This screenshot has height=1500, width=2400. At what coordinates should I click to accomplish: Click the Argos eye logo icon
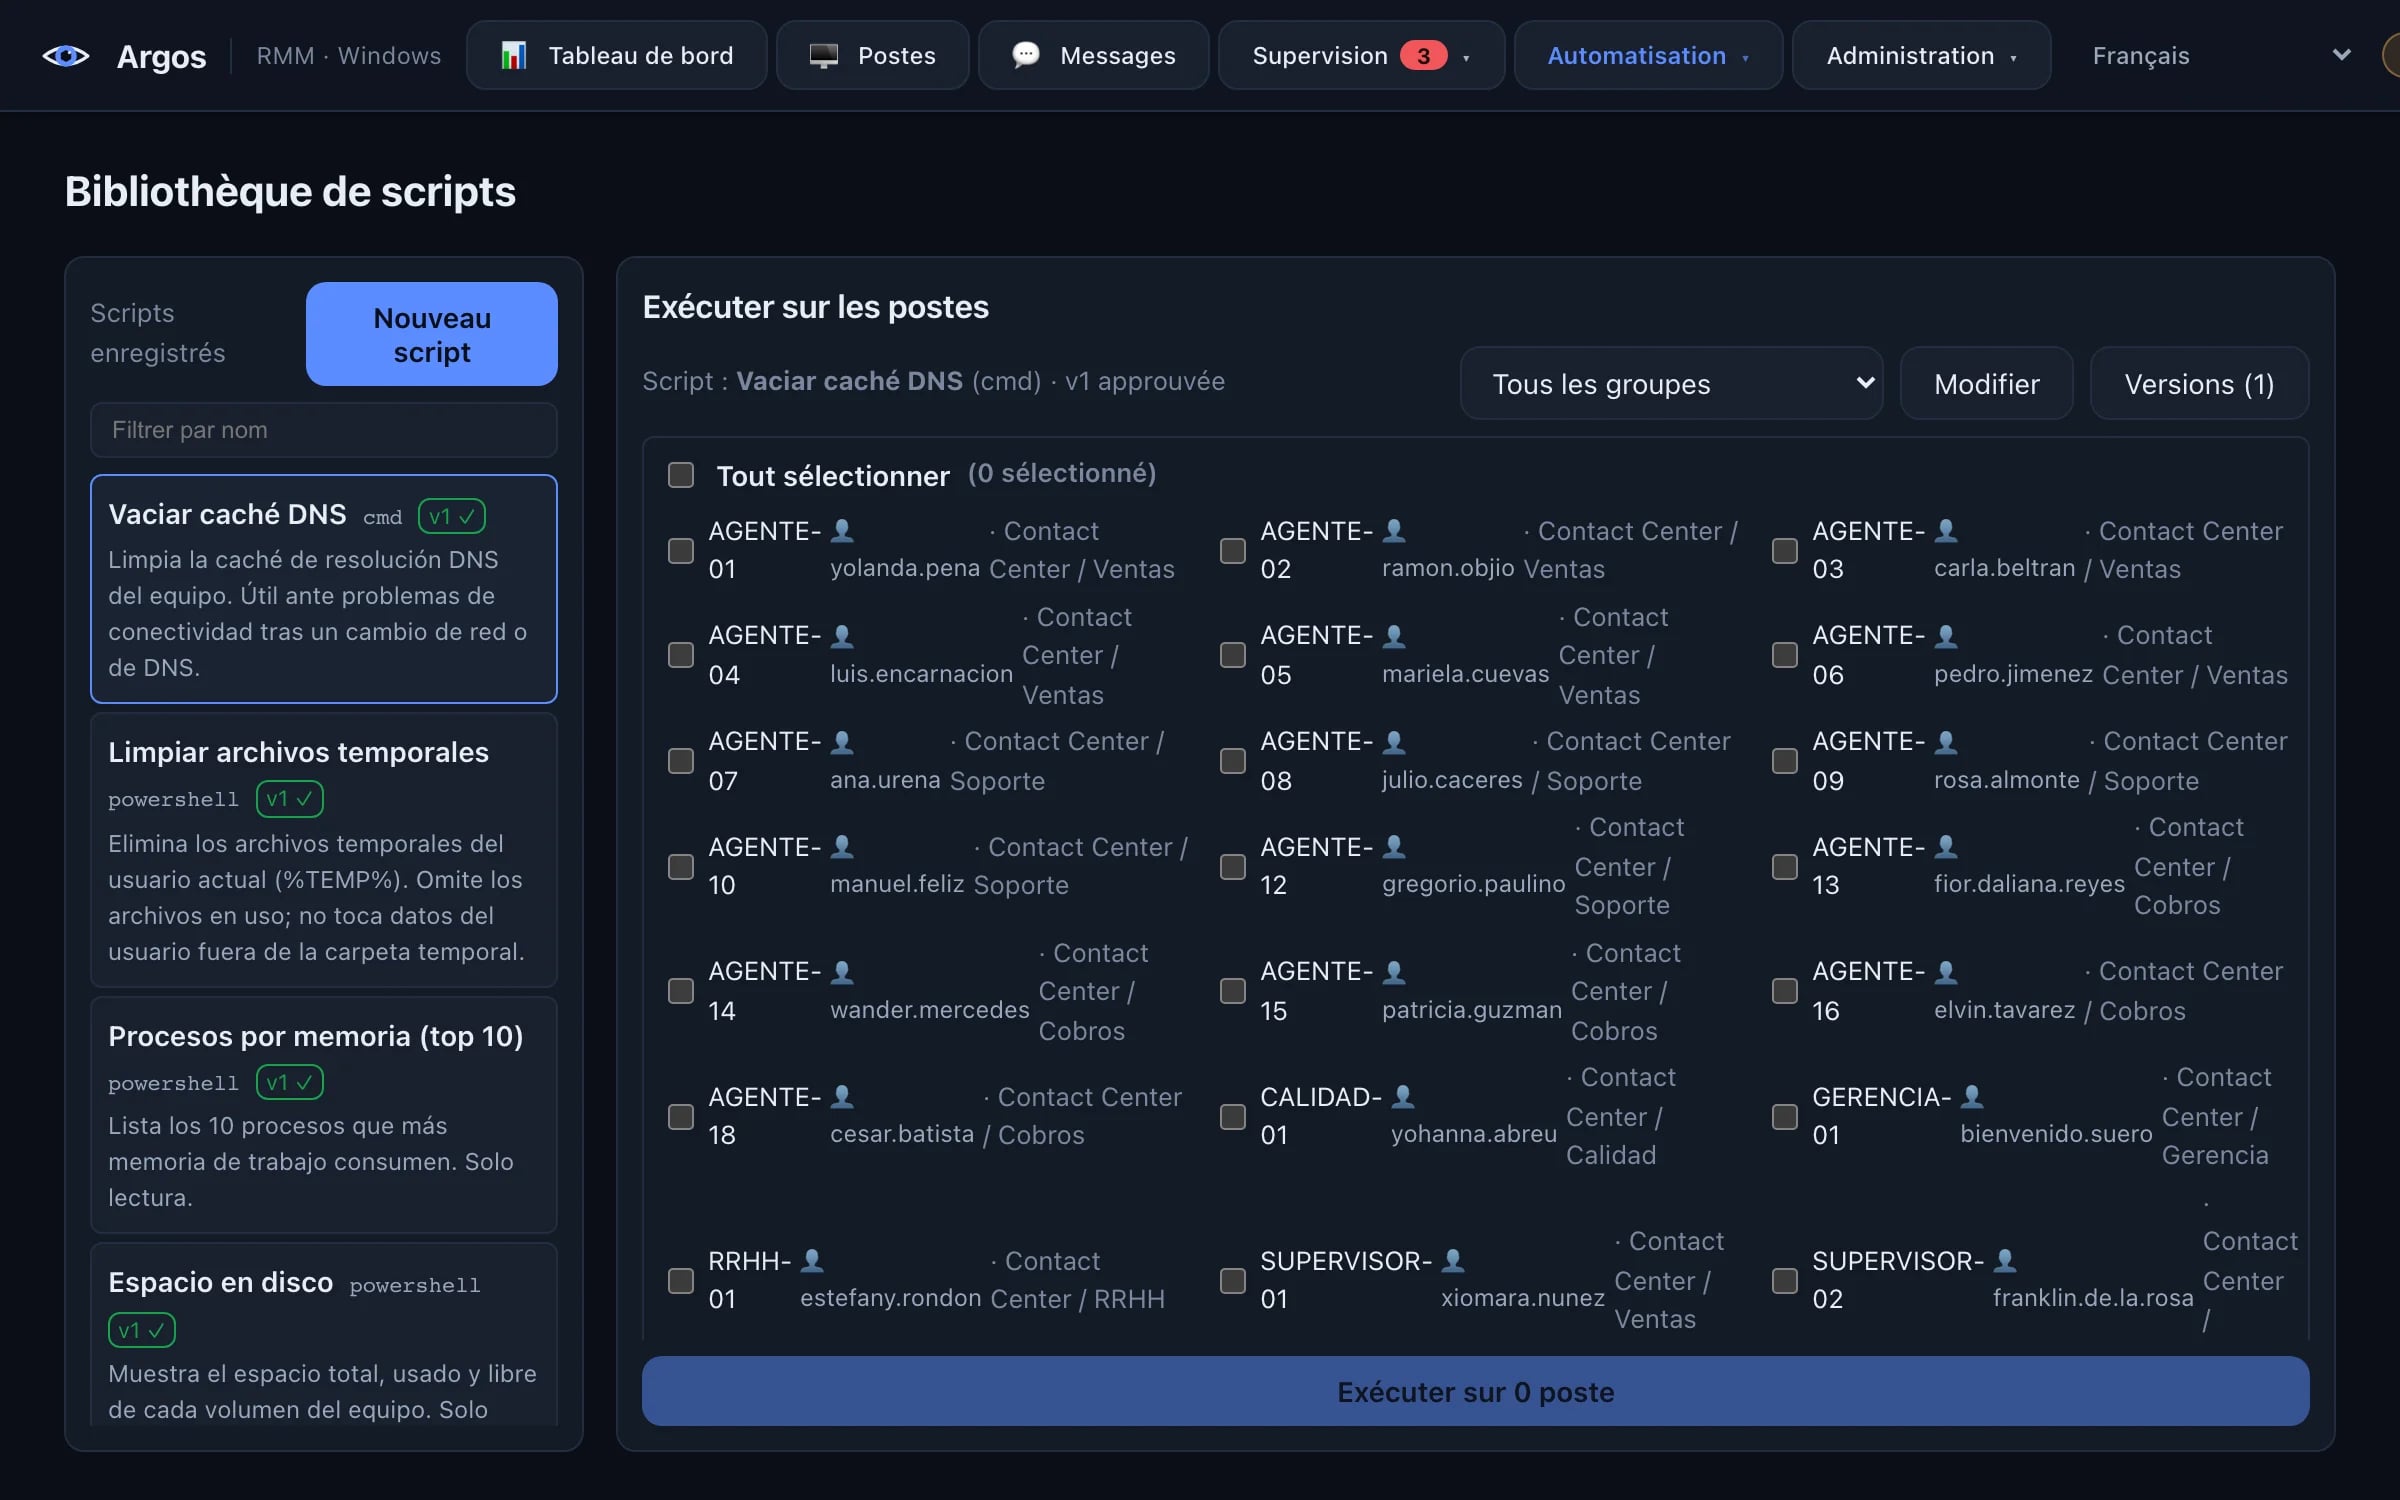coord(66,56)
